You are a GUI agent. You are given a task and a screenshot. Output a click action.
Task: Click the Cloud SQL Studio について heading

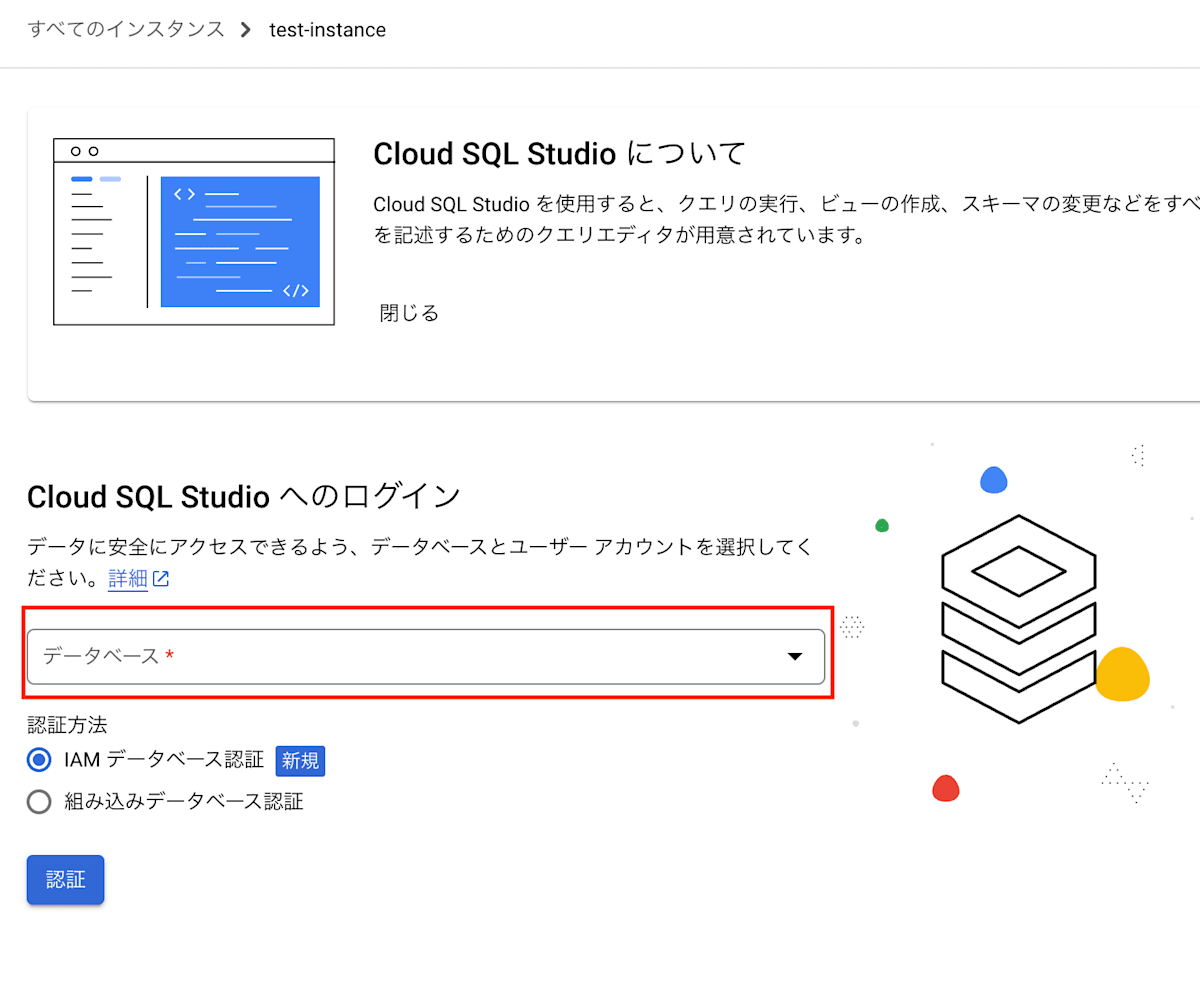click(x=560, y=154)
